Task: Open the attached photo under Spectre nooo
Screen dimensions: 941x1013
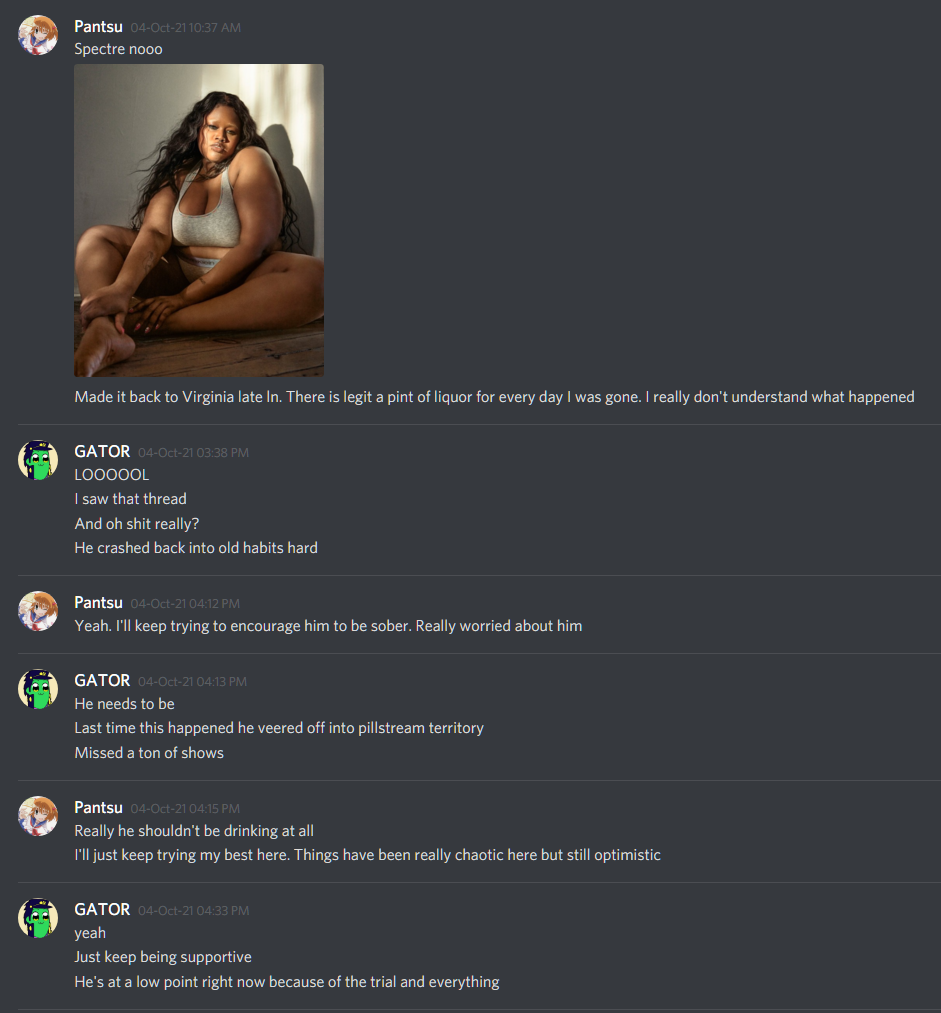Action: (199, 220)
